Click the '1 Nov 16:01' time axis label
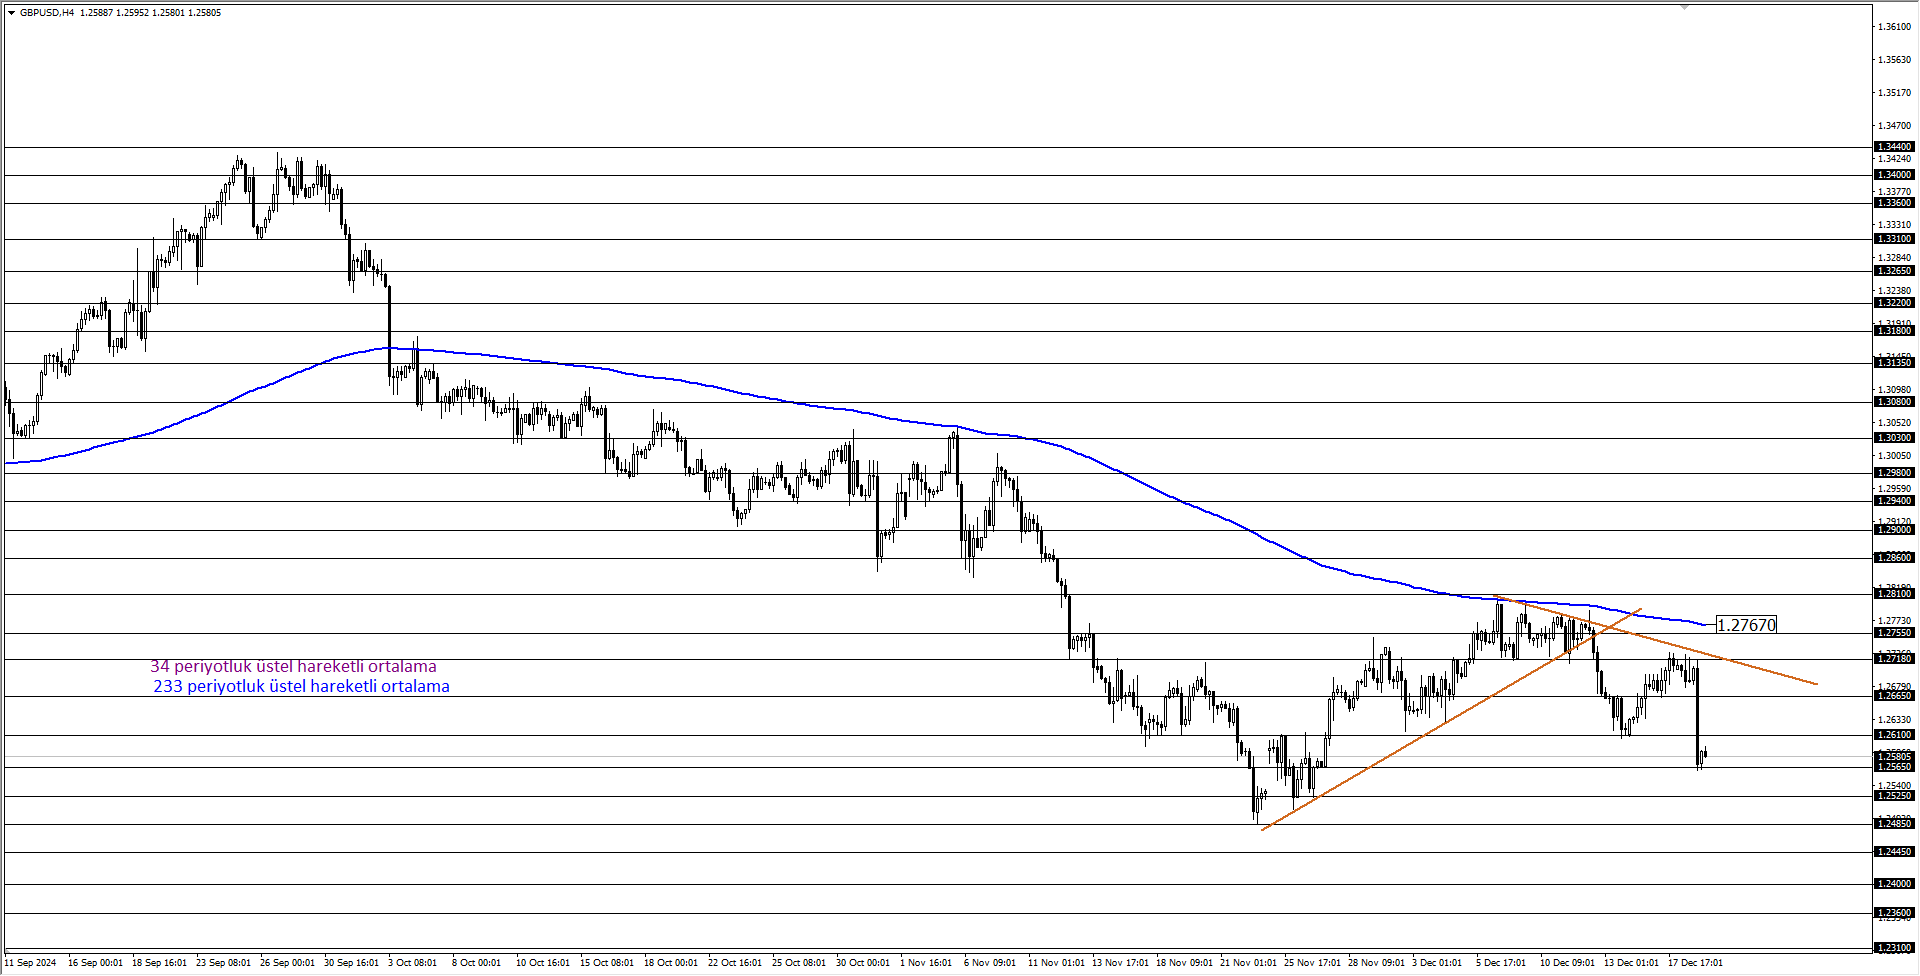1920x976 pixels. click(926, 963)
